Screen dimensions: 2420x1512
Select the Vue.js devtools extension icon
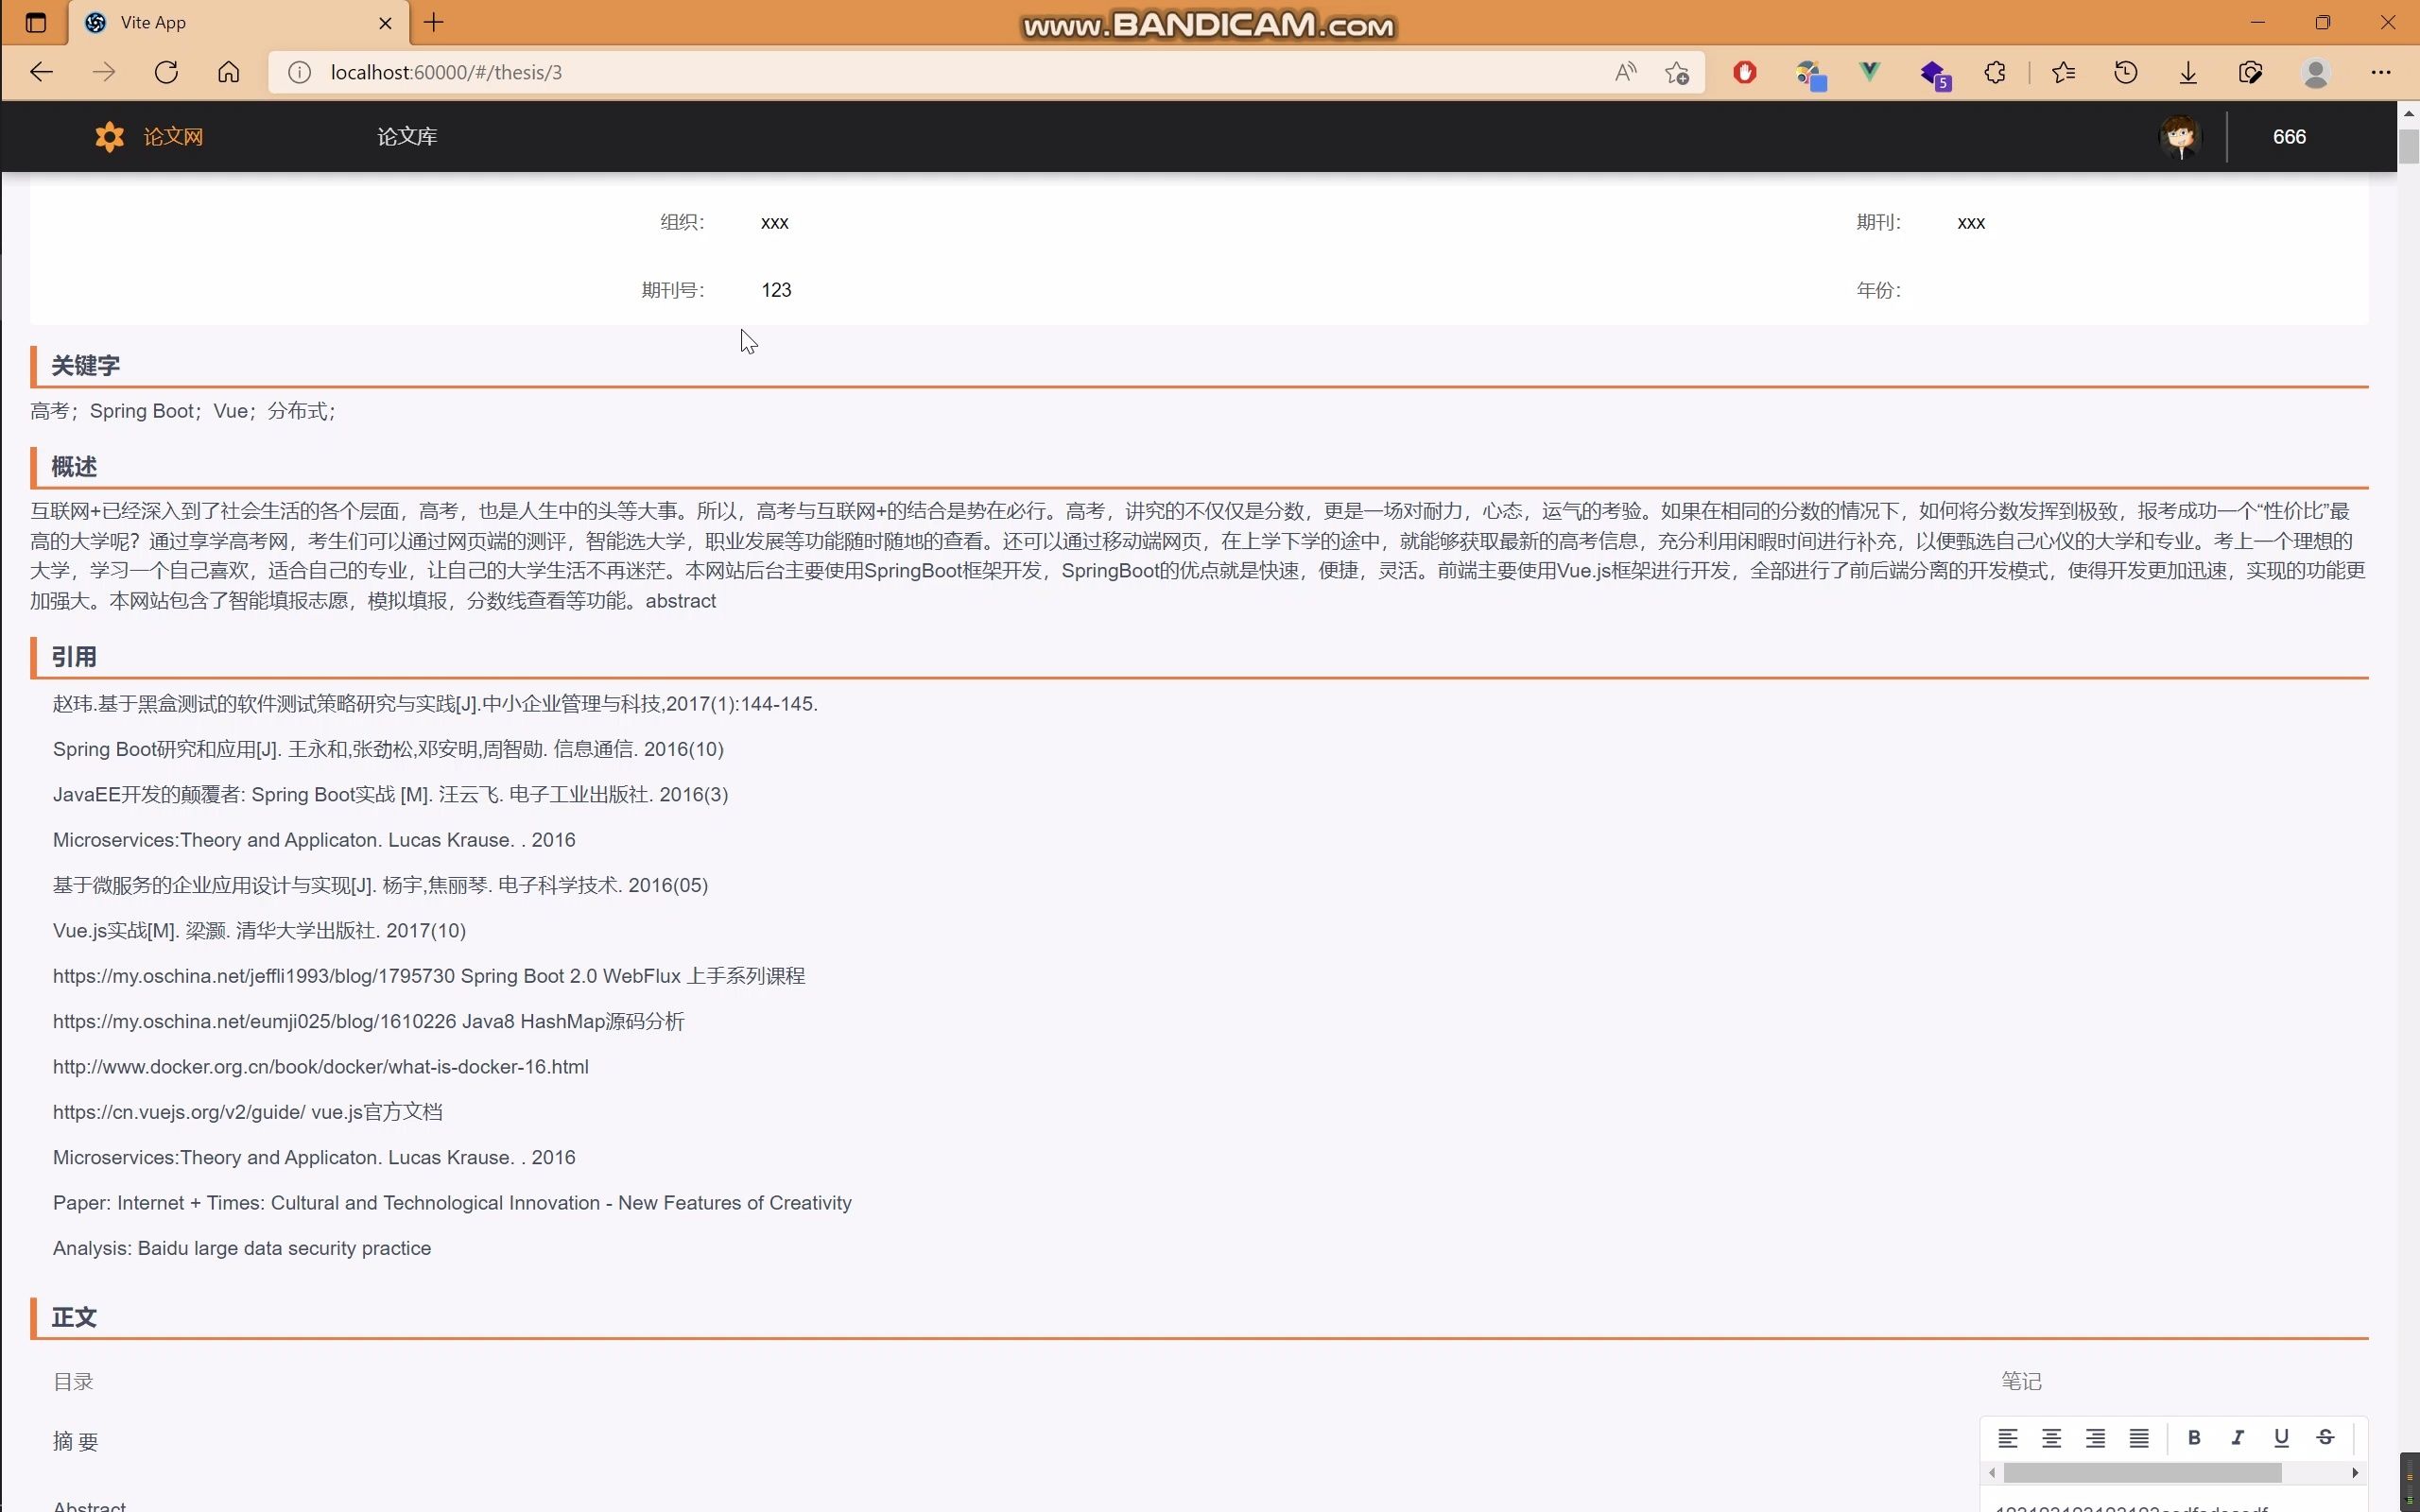(1869, 72)
